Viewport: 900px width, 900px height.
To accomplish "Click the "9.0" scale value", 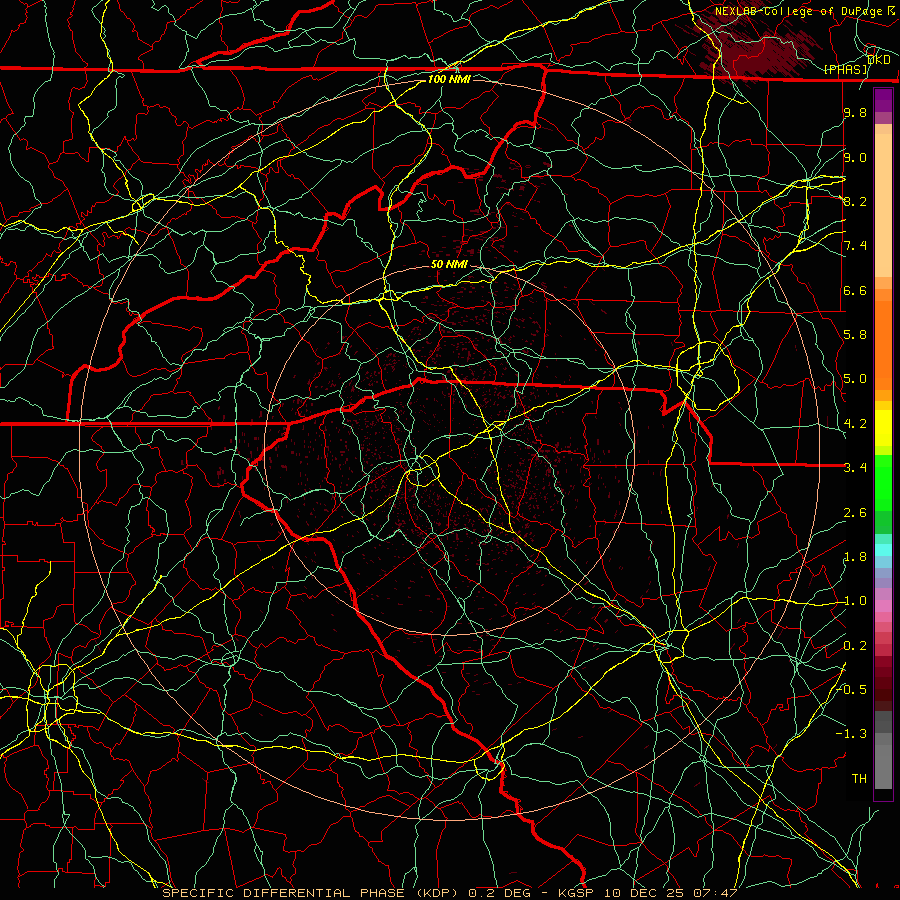I will pyautogui.click(x=855, y=157).
